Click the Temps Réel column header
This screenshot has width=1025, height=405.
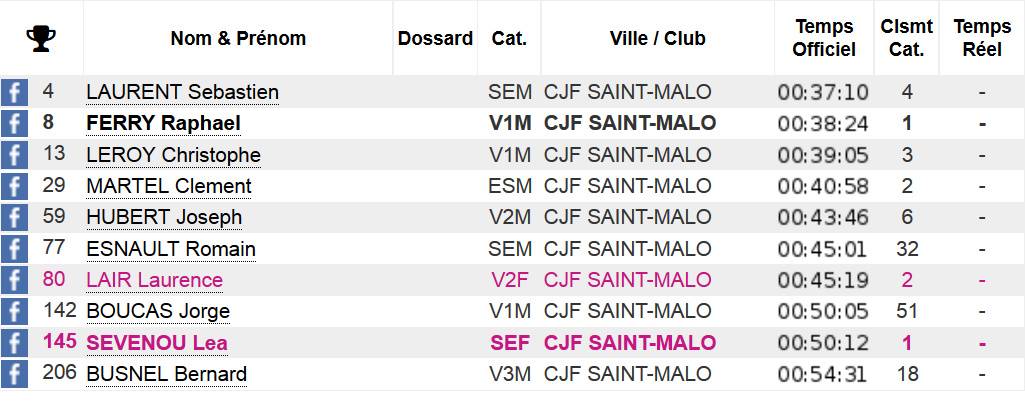982,38
